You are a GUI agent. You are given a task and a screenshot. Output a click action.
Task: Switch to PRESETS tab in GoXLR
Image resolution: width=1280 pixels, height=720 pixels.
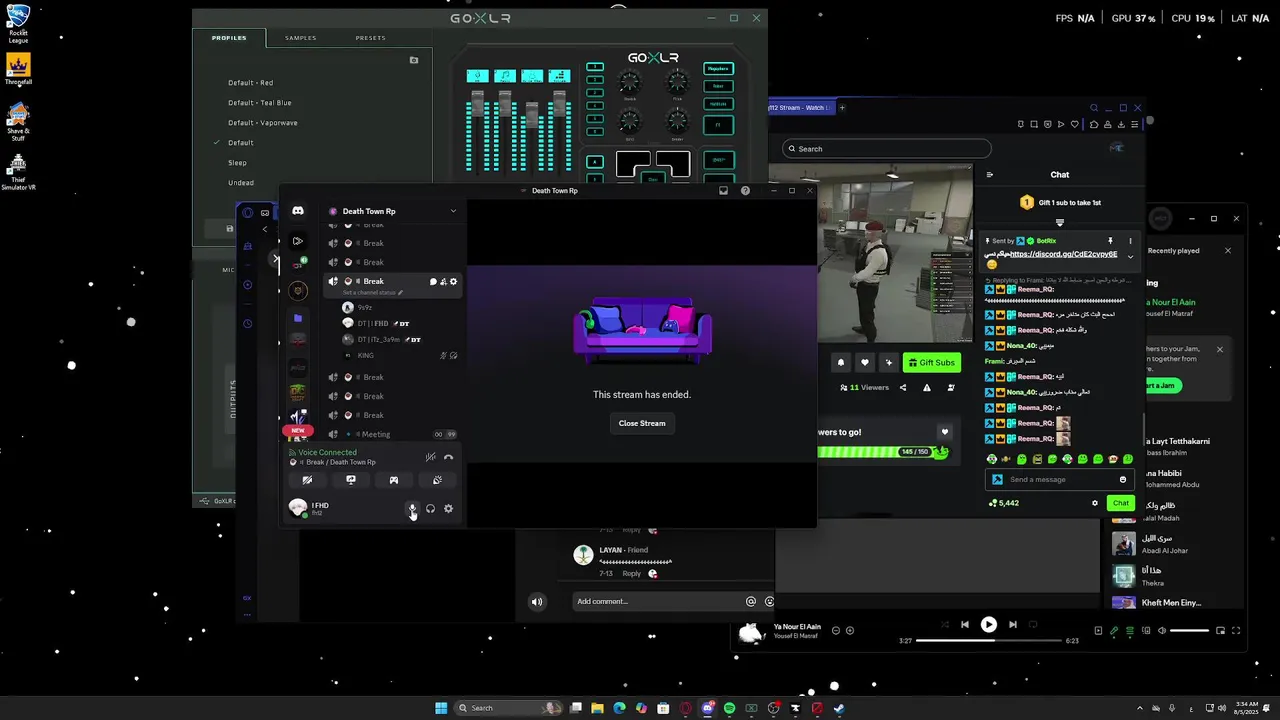pos(371,38)
